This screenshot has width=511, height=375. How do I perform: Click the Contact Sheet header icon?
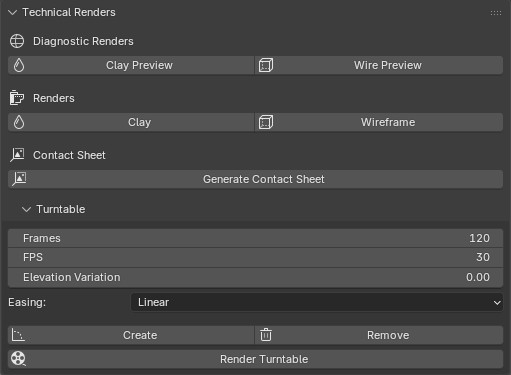click(x=17, y=155)
